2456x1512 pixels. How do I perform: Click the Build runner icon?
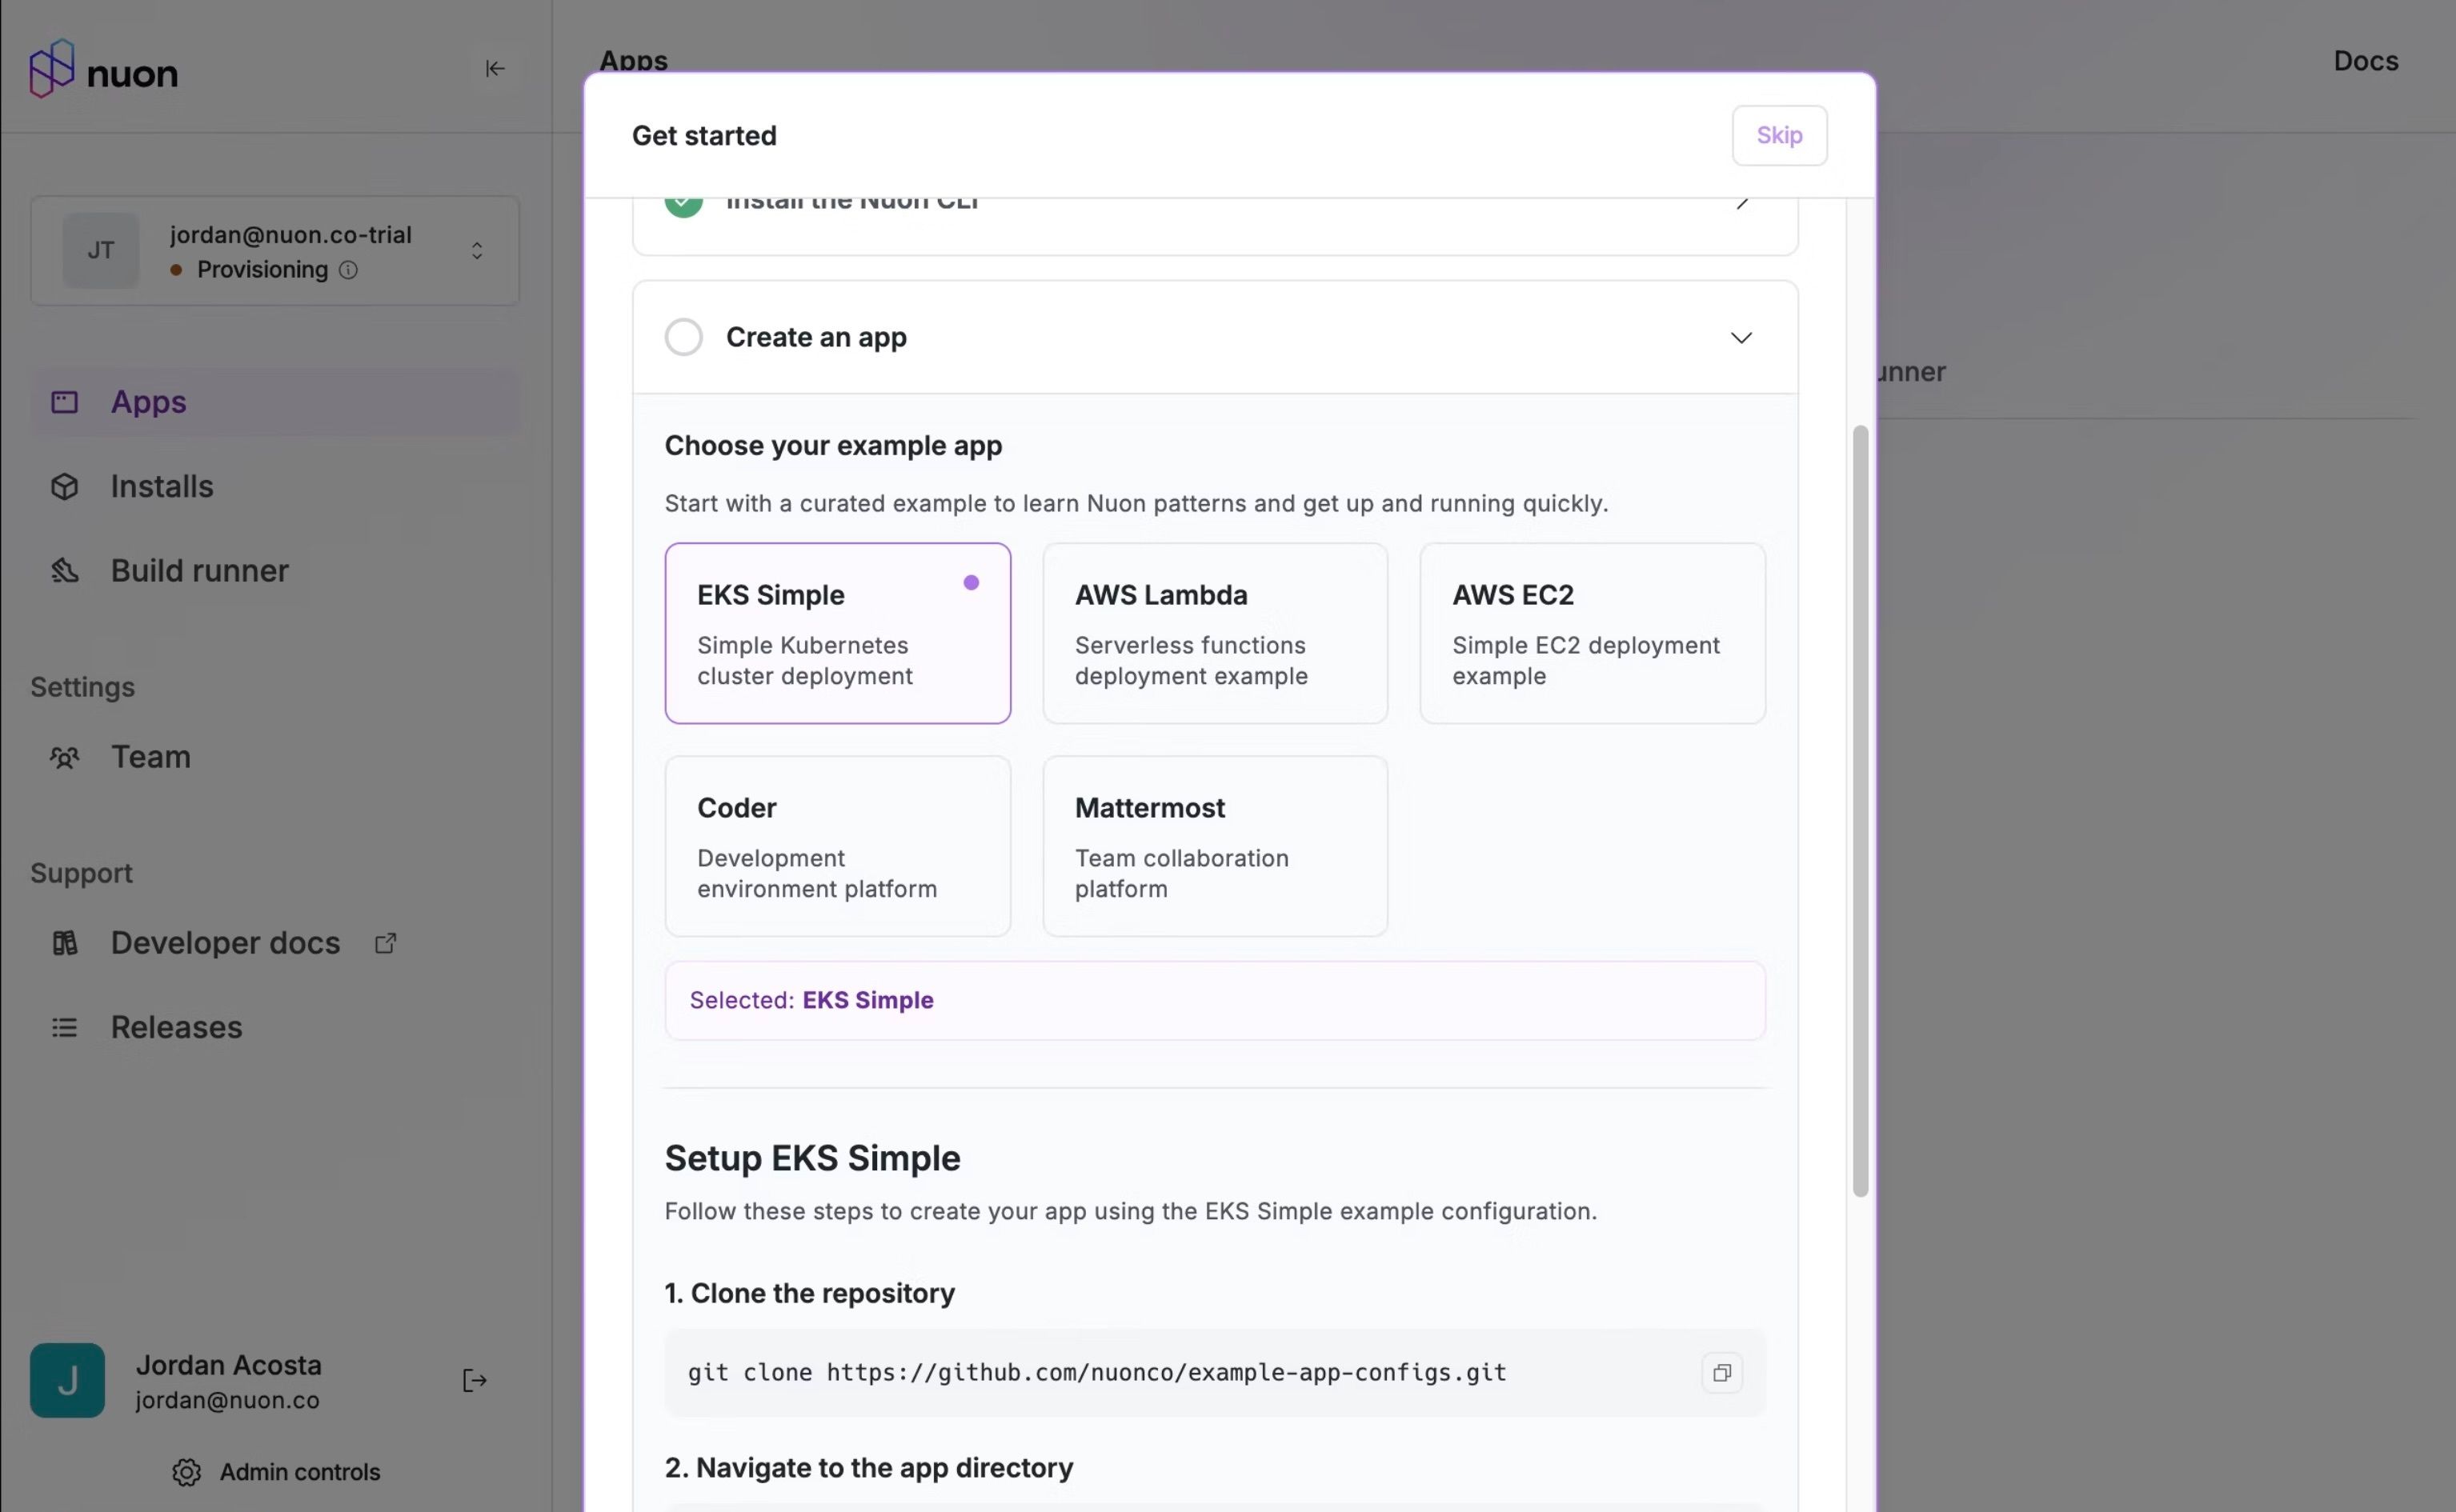pos(65,571)
